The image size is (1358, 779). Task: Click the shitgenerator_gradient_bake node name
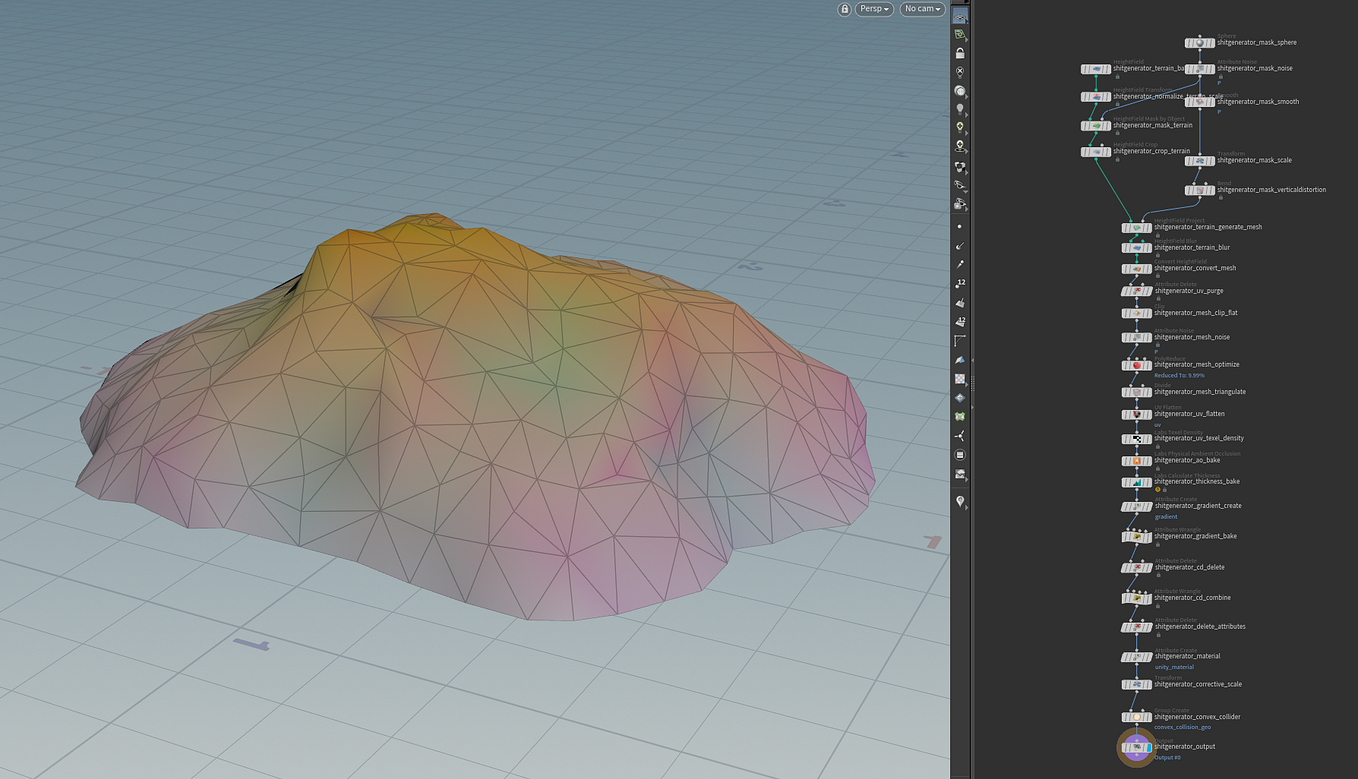coord(1195,536)
